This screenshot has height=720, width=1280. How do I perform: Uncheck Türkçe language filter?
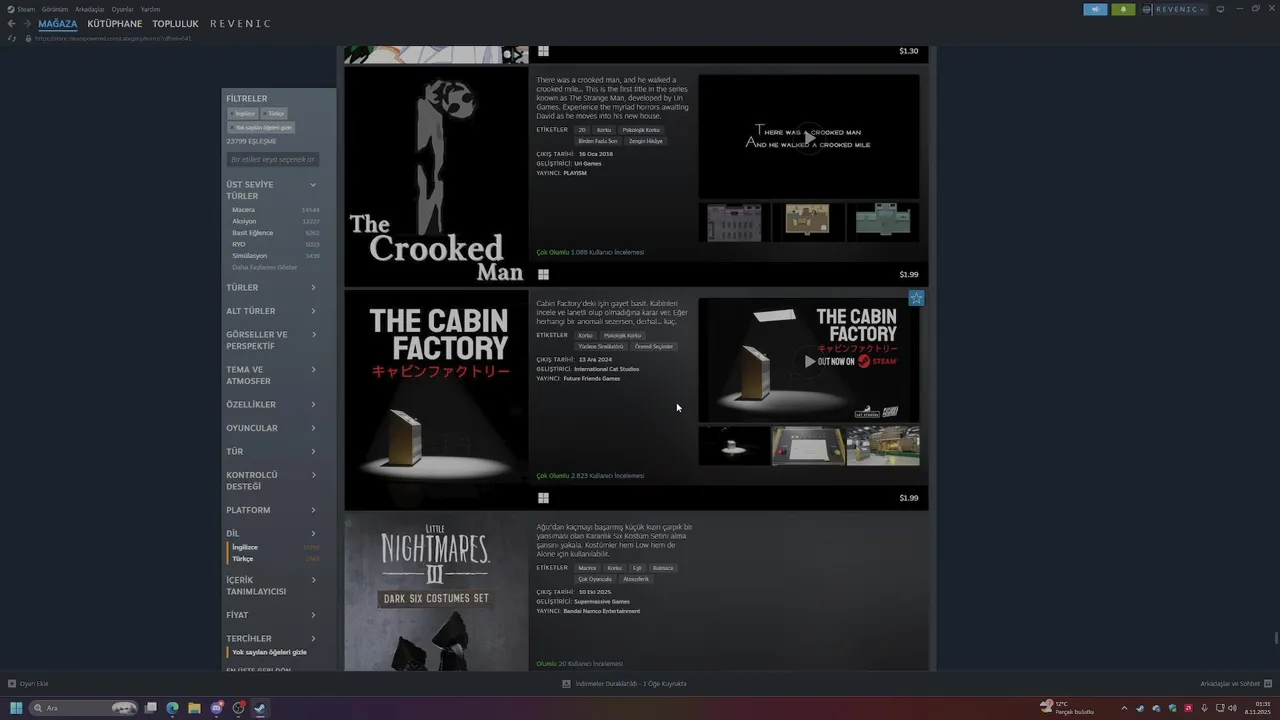[x=275, y=559]
